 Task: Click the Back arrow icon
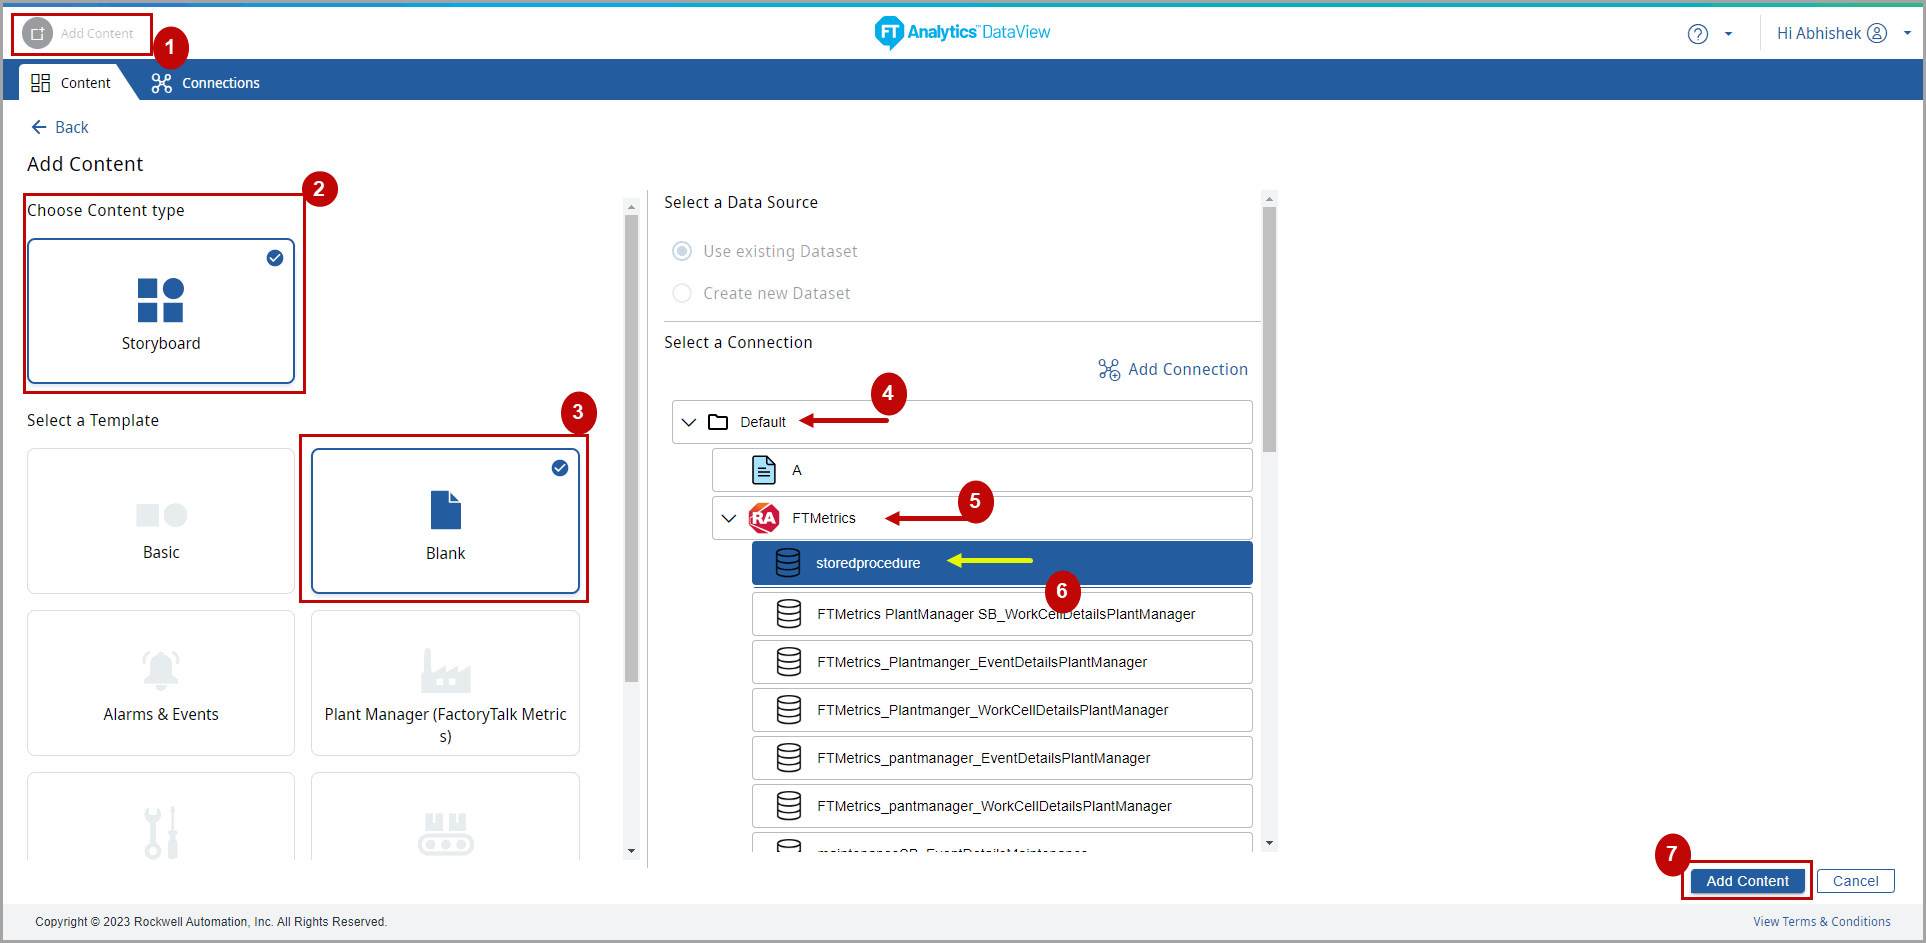click(39, 127)
